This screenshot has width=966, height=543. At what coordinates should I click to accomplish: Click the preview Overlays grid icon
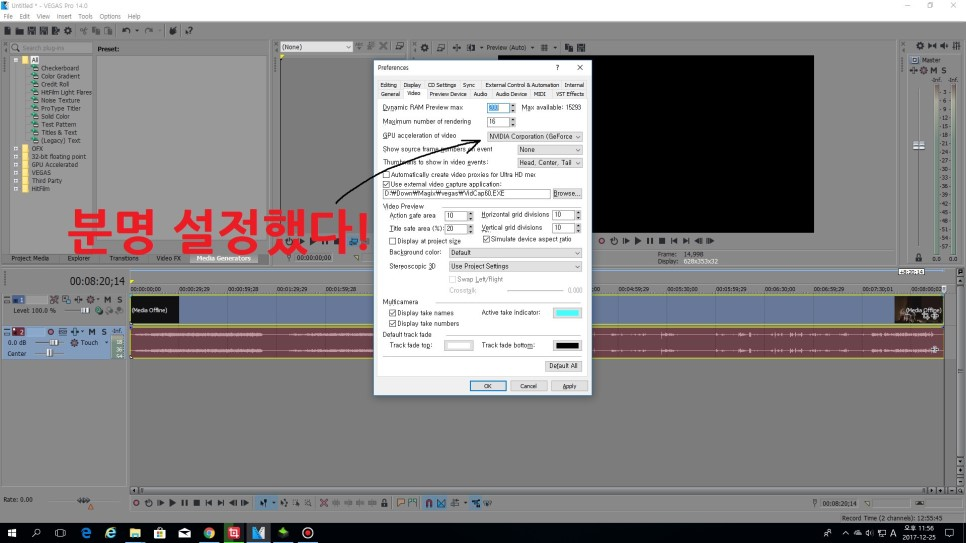point(544,47)
